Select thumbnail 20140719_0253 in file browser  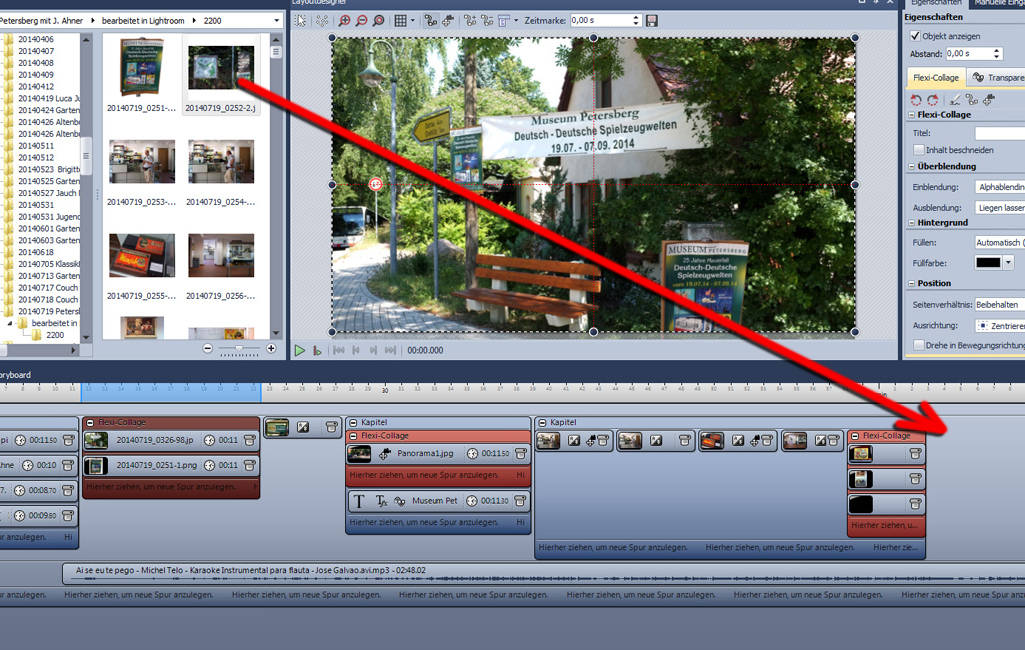pyautogui.click(x=142, y=162)
